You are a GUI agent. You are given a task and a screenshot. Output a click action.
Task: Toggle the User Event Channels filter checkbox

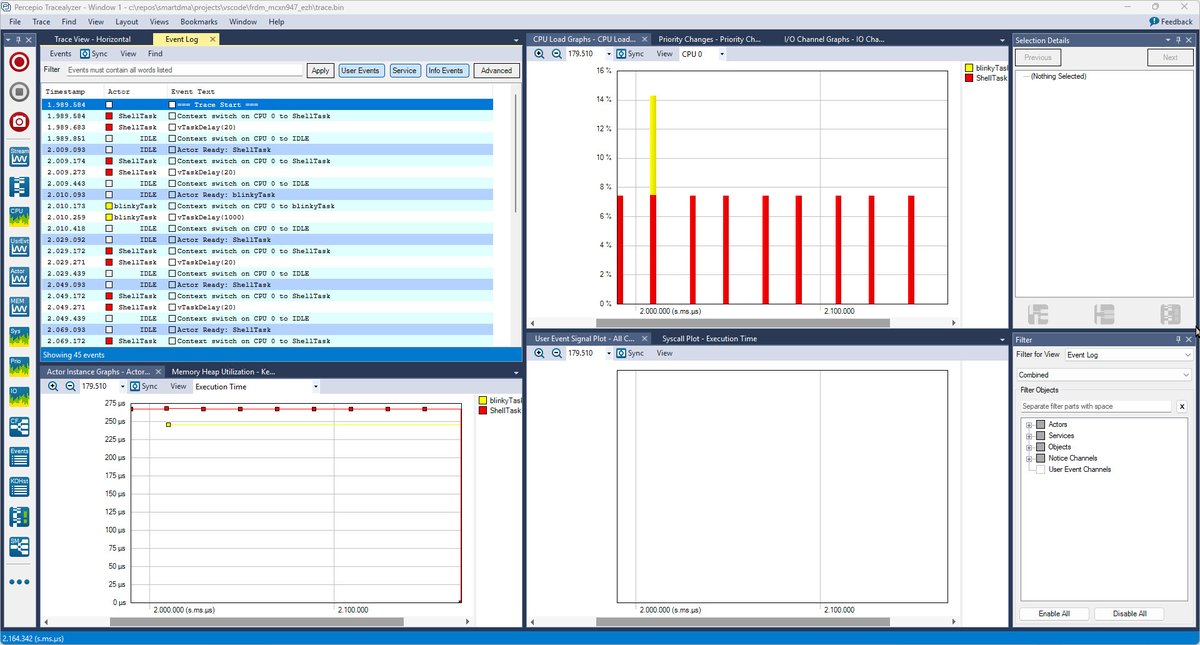point(1040,469)
